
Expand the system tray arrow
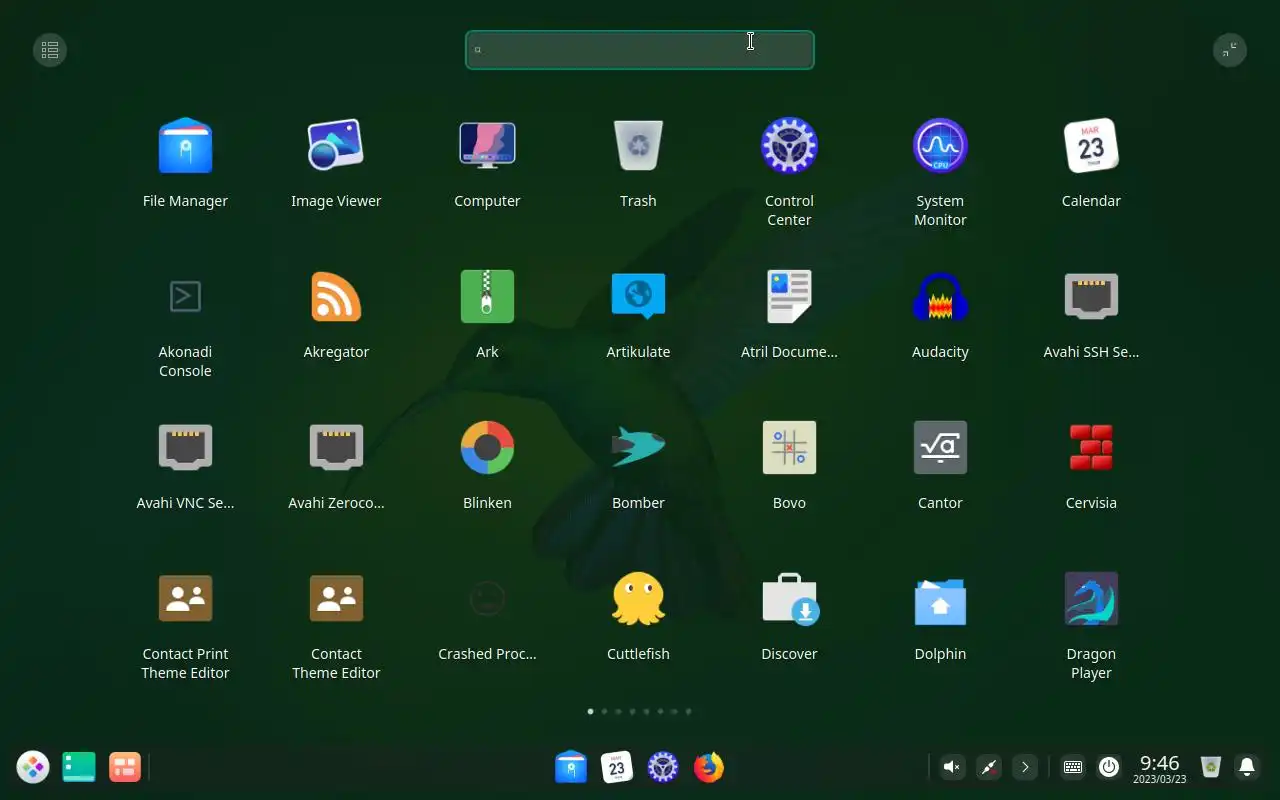1025,767
